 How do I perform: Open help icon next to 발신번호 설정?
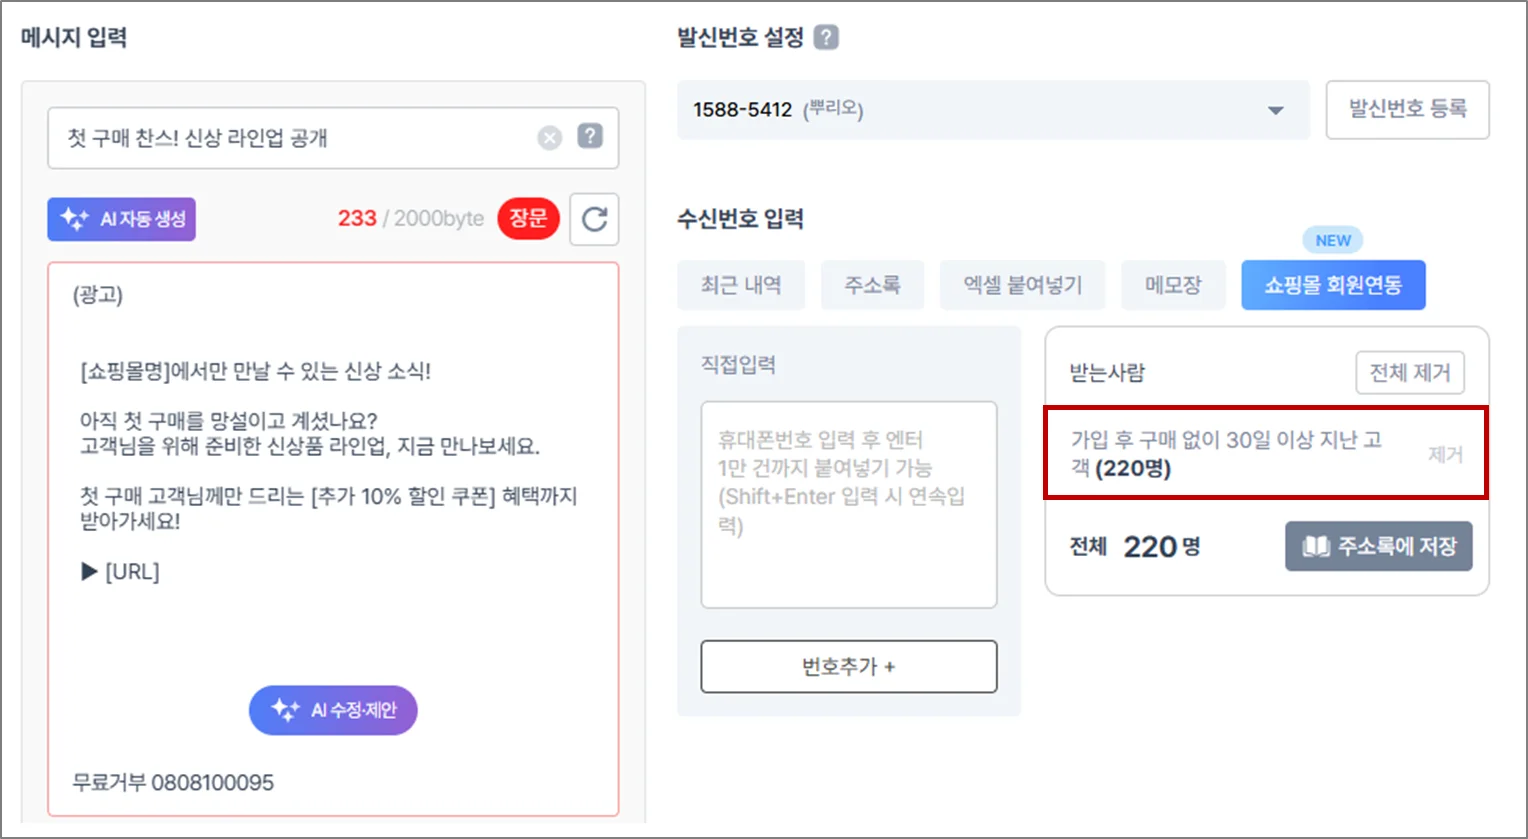coord(826,38)
